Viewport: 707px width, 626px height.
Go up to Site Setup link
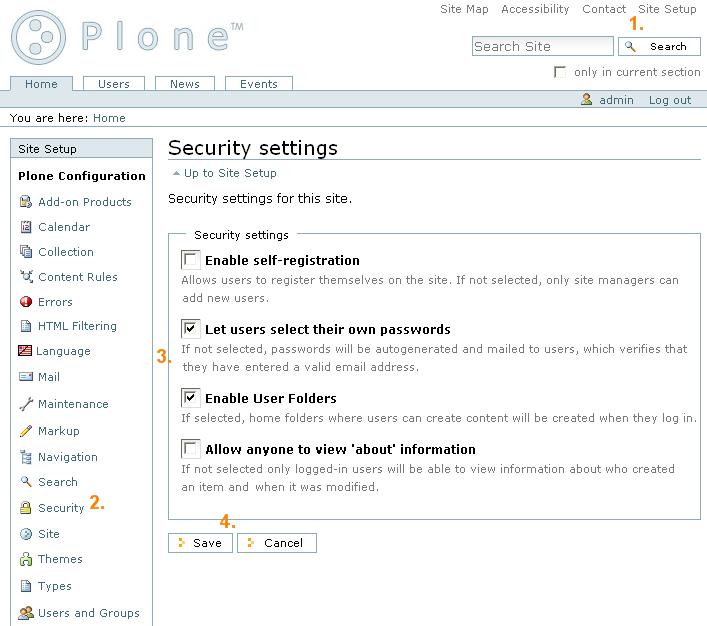(x=230, y=173)
